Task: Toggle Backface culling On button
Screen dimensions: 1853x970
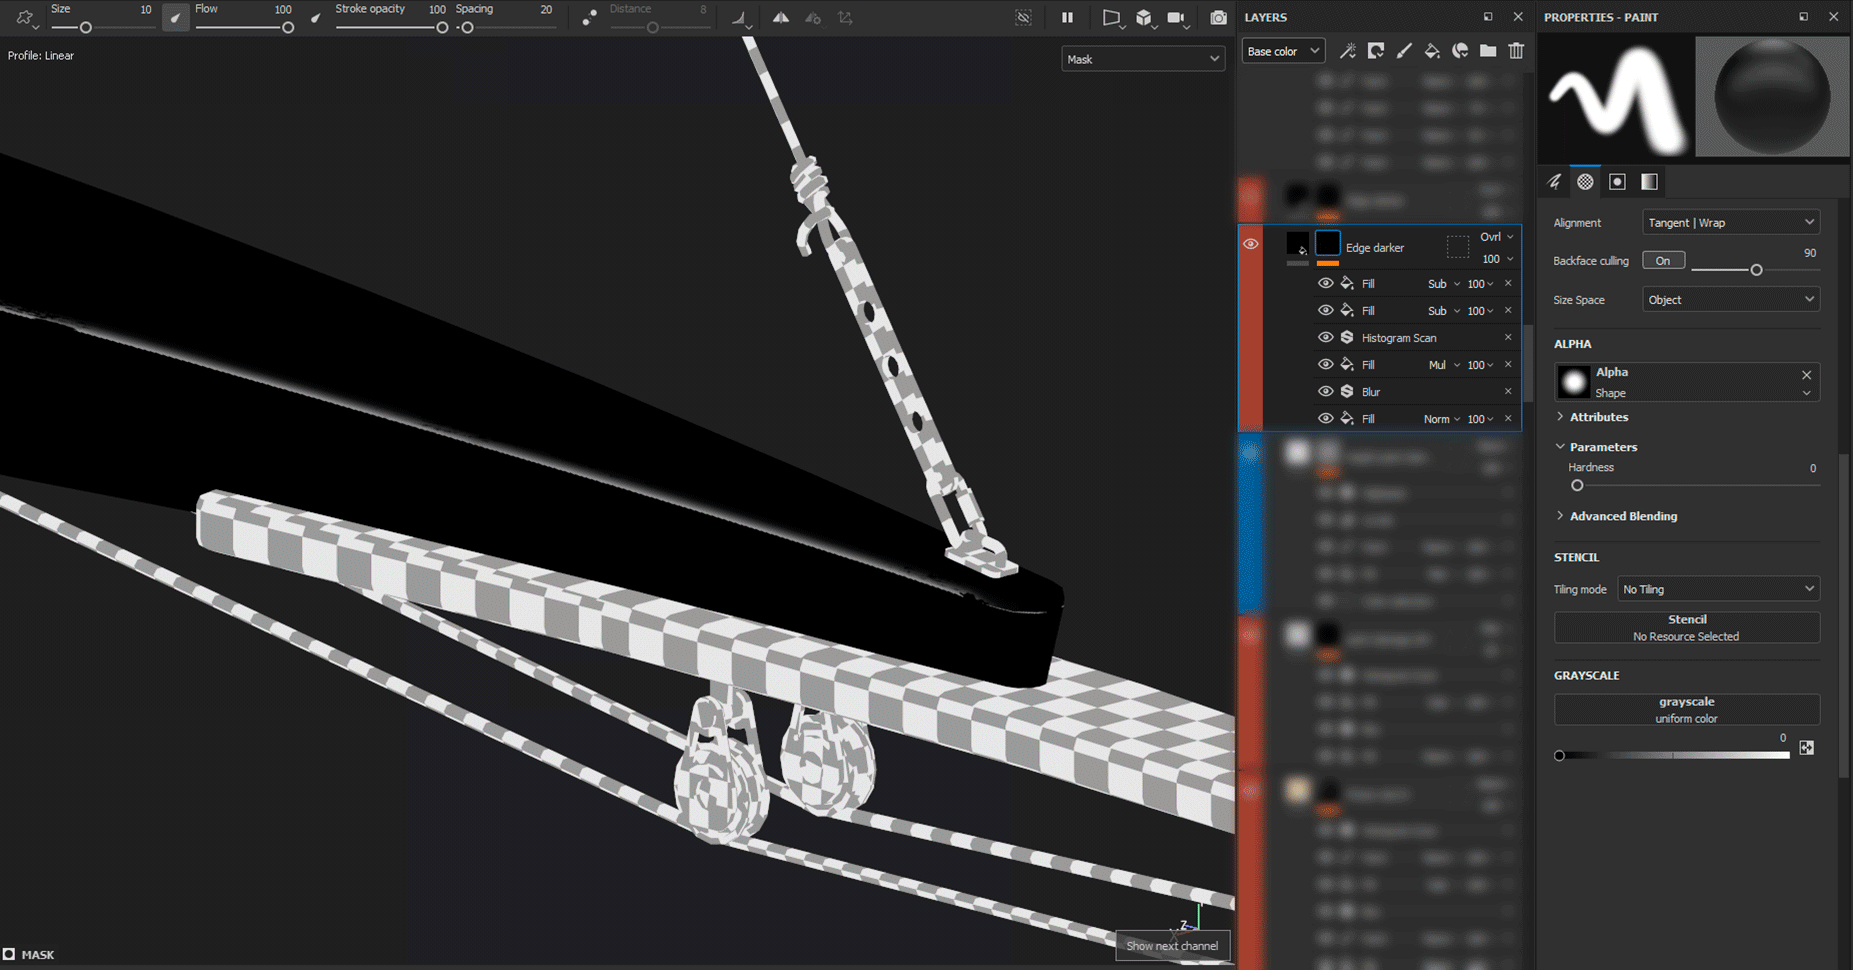Action: 1663,261
